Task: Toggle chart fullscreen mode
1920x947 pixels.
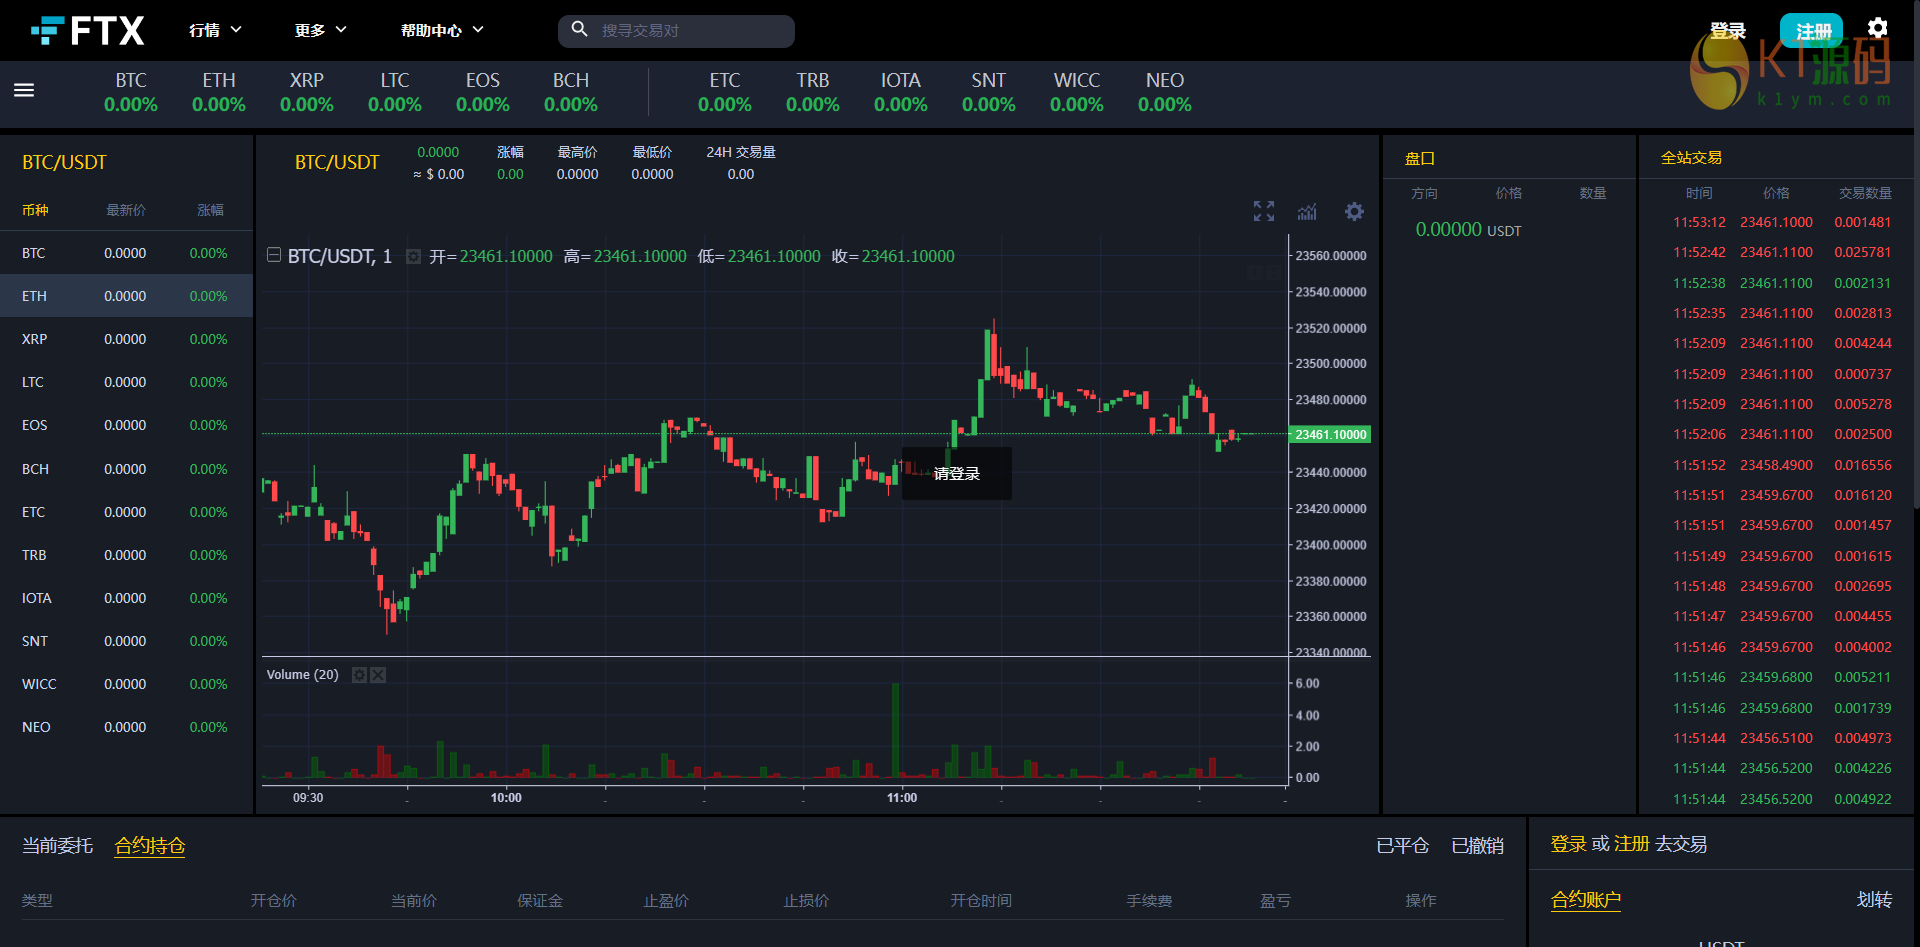Action: click(x=1264, y=211)
